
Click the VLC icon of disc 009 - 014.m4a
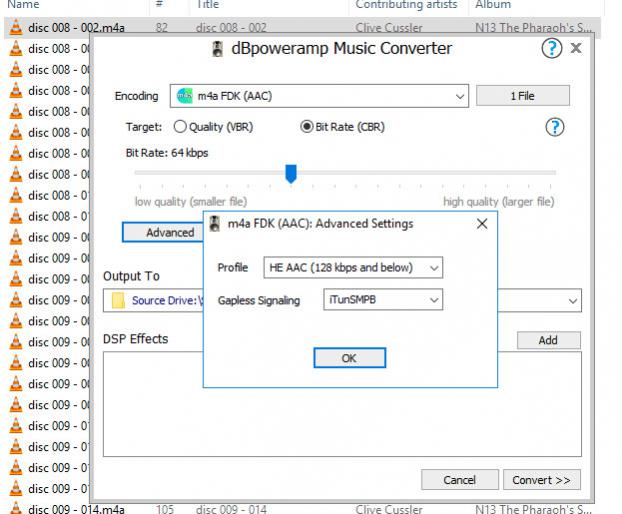(15, 509)
